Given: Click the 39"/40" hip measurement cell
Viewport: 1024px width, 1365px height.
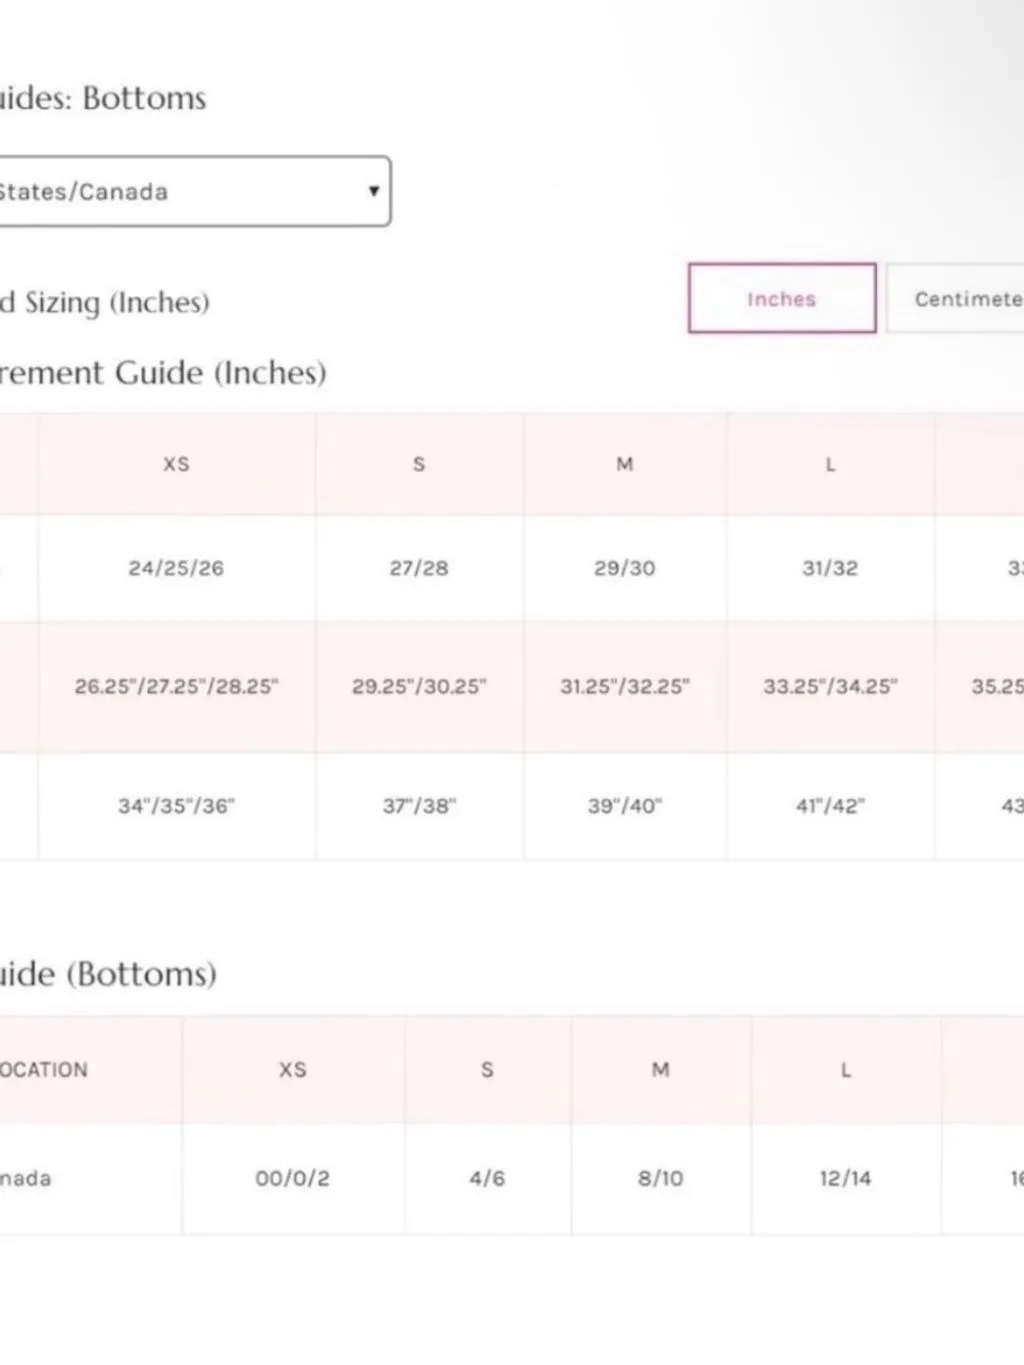Looking at the screenshot, I should (x=625, y=806).
